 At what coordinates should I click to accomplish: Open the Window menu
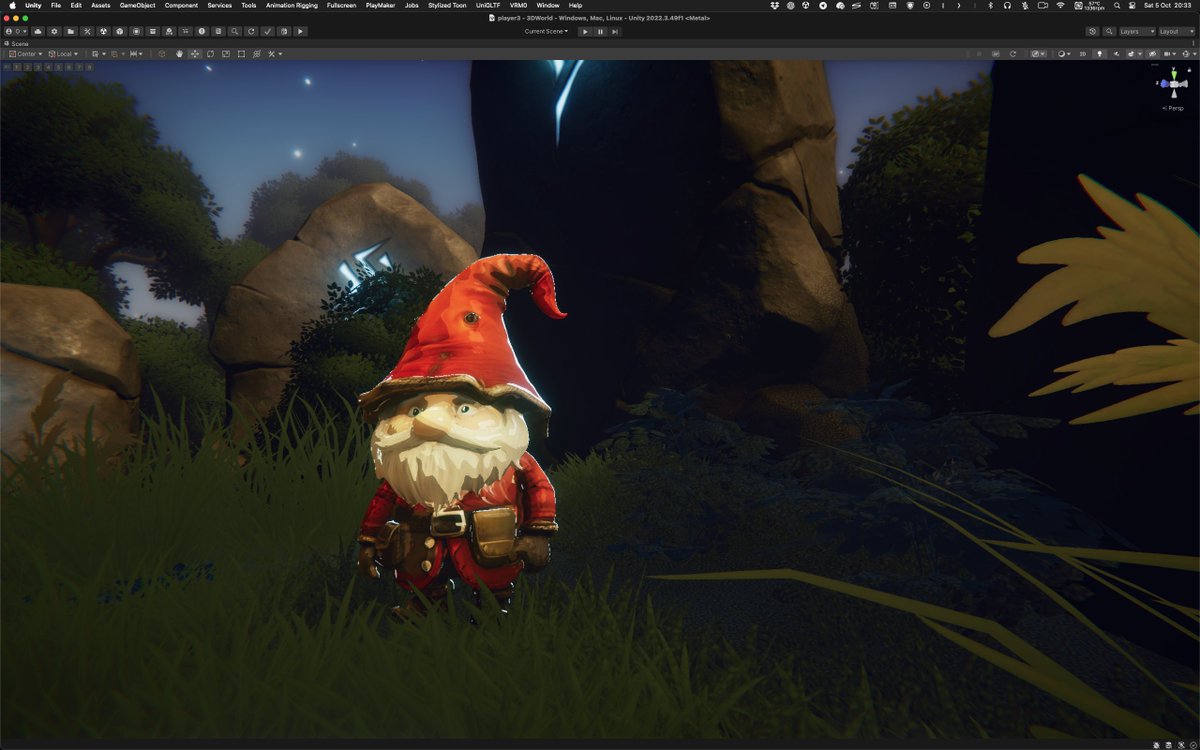click(548, 5)
